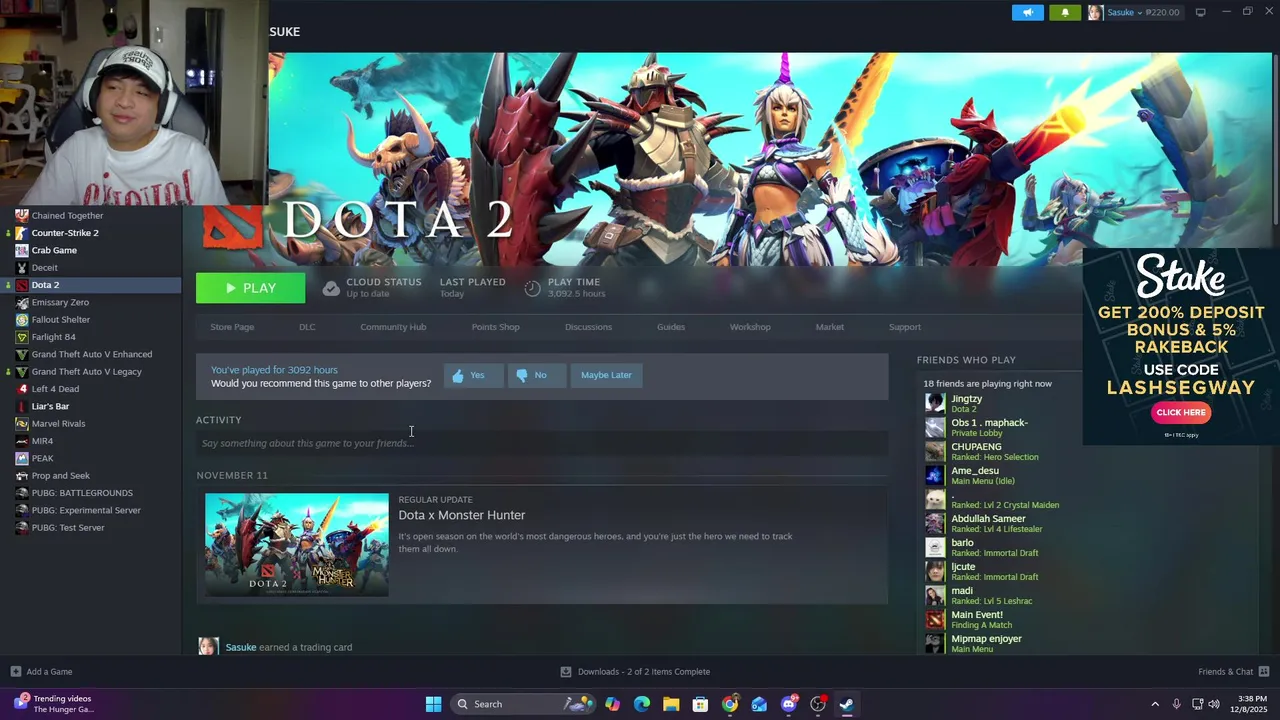Show hidden system tray icons chevron
The width and height of the screenshot is (1280, 720).
pyautogui.click(x=1155, y=704)
